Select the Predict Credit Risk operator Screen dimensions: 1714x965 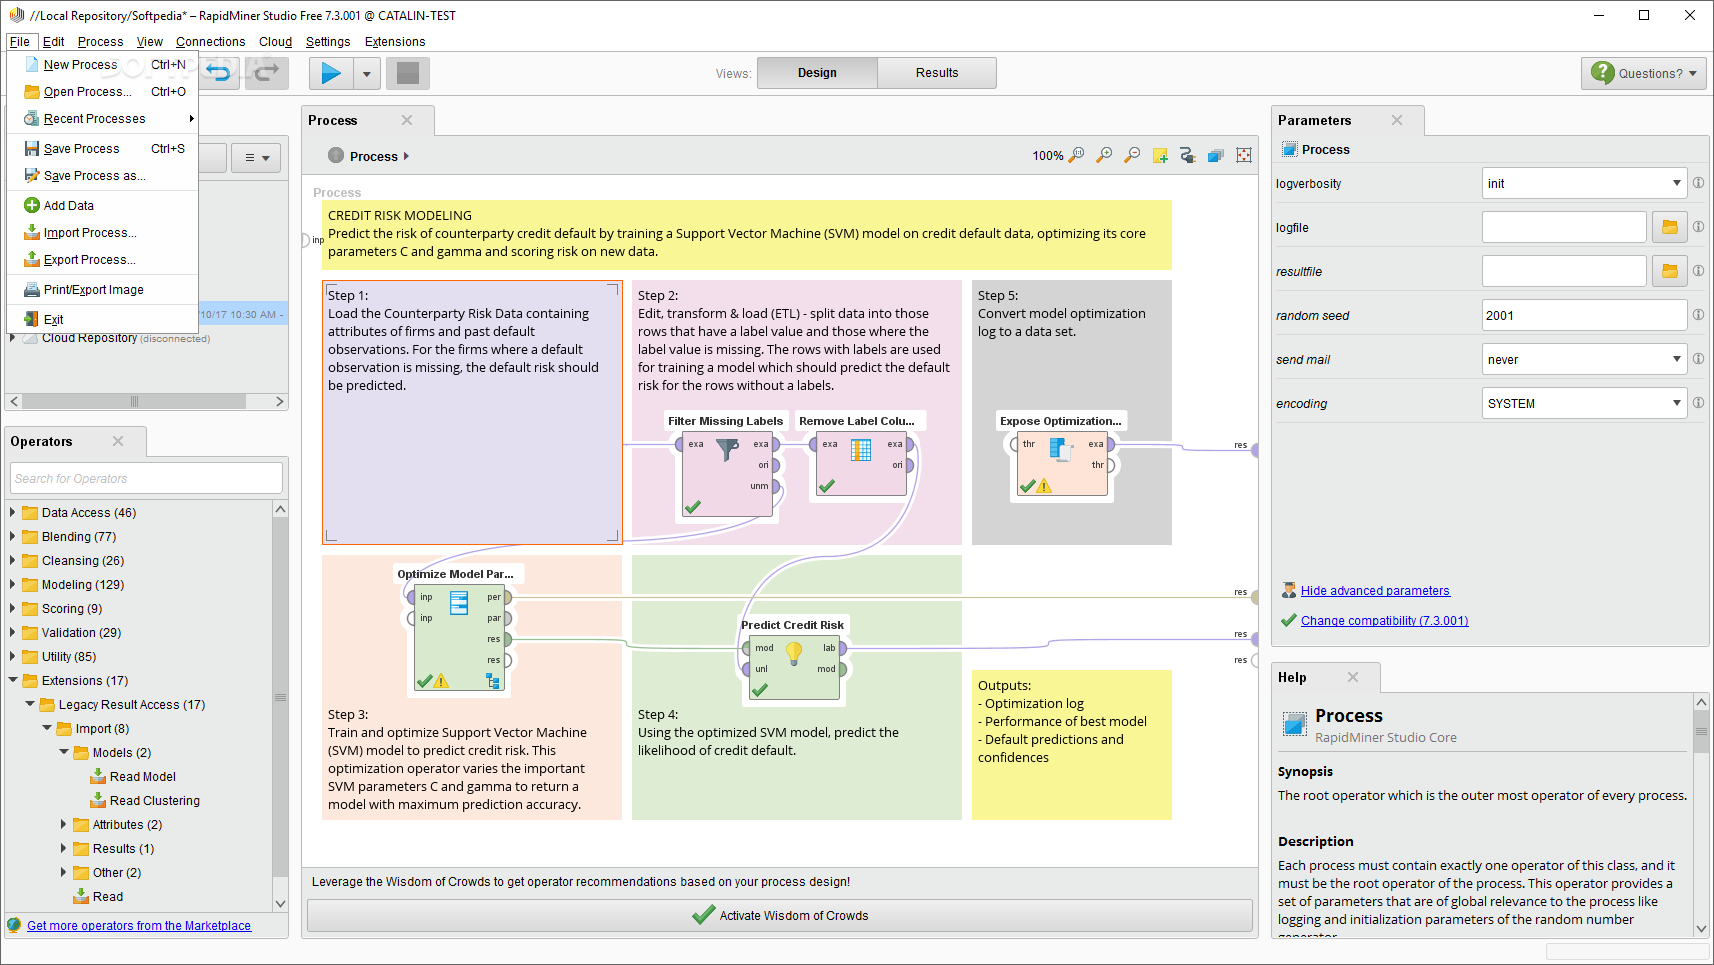(x=794, y=668)
